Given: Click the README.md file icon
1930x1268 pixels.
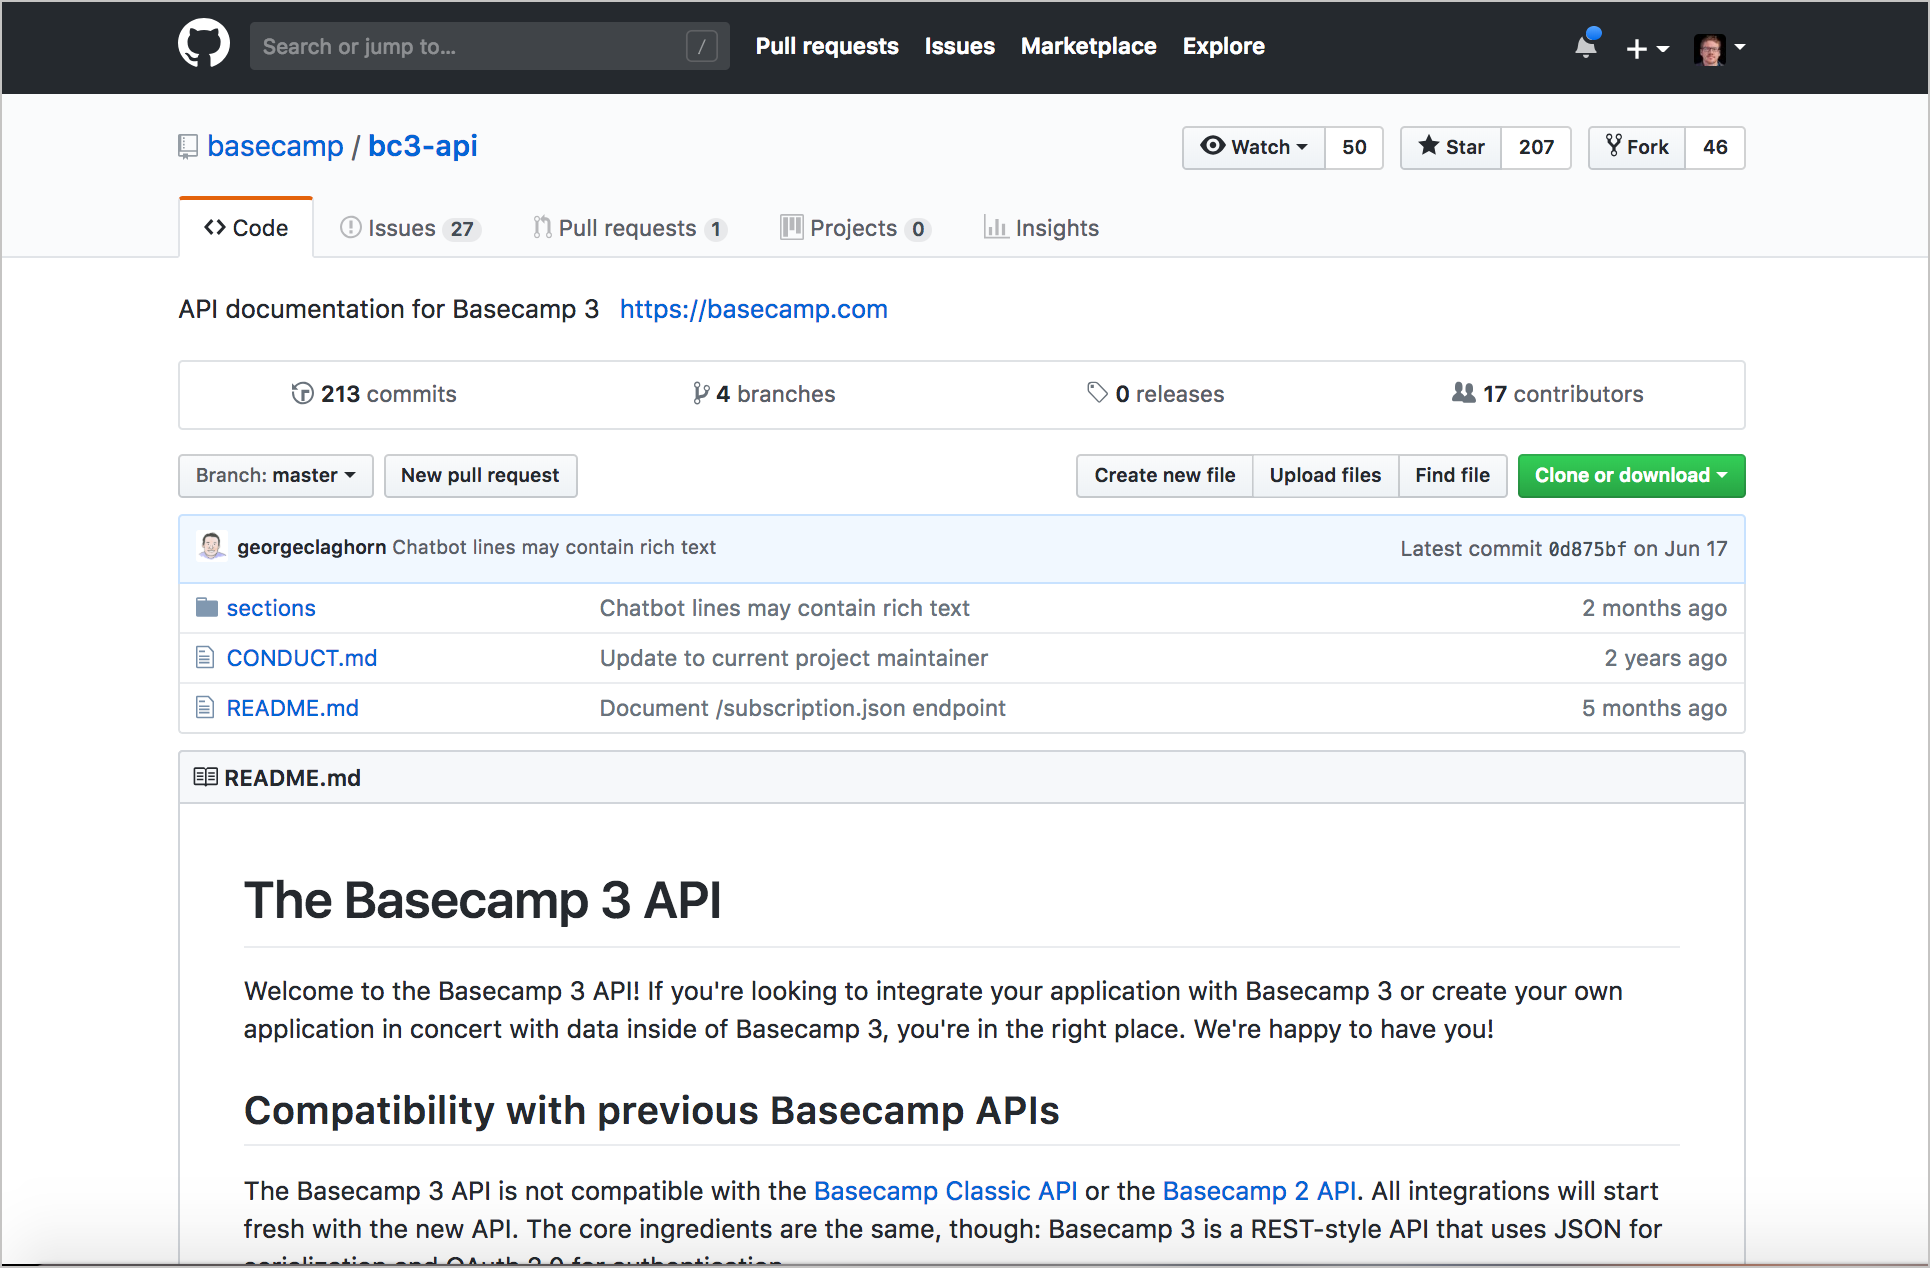Looking at the screenshot, I should point(207,706).
